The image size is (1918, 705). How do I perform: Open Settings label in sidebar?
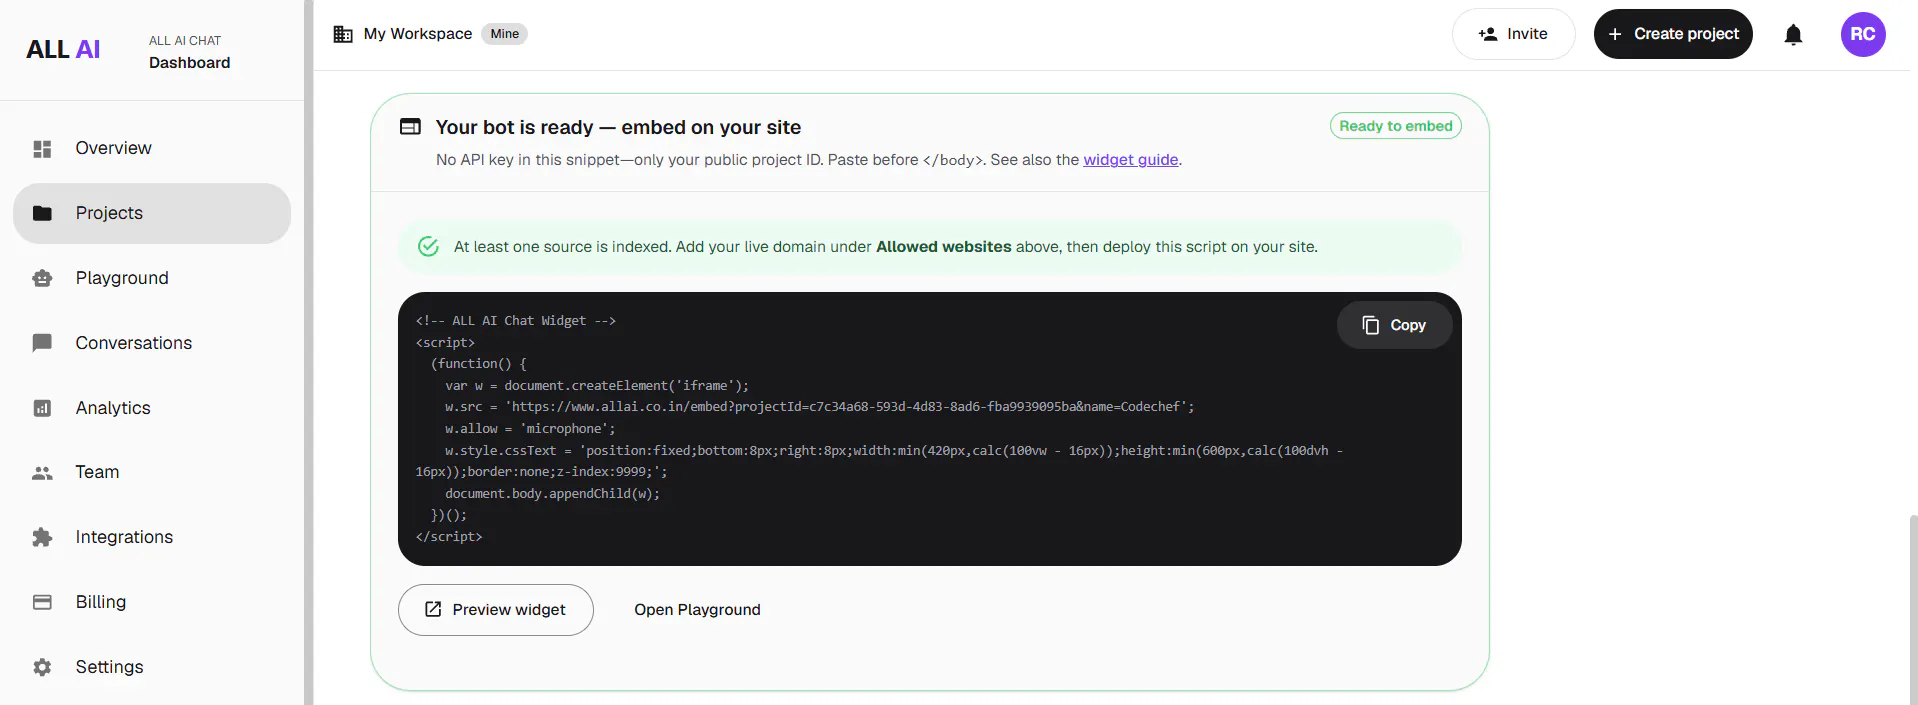[x=109, y=667]
